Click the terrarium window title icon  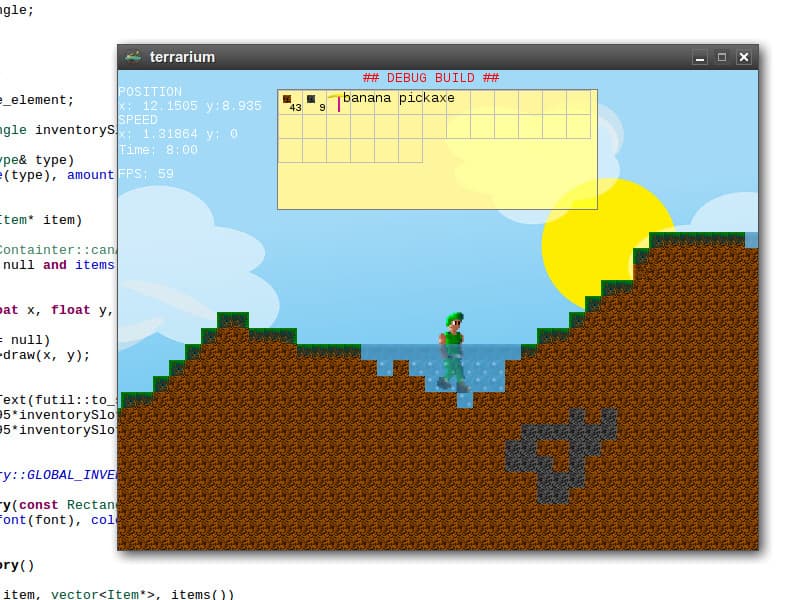(133, 56)
